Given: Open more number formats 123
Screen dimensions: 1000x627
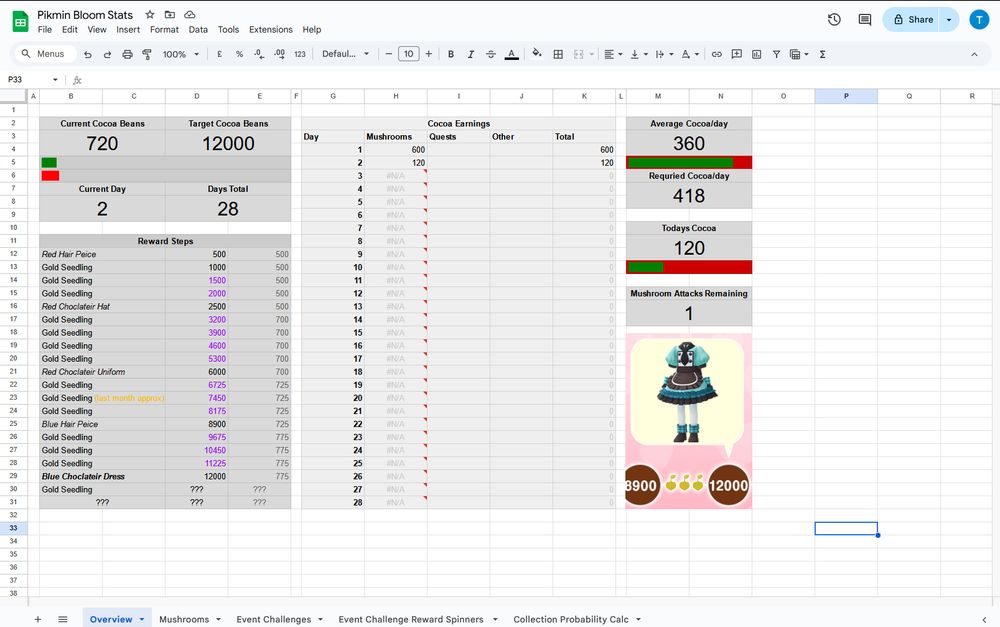Looking at the screenshot, I should [300, 54].
